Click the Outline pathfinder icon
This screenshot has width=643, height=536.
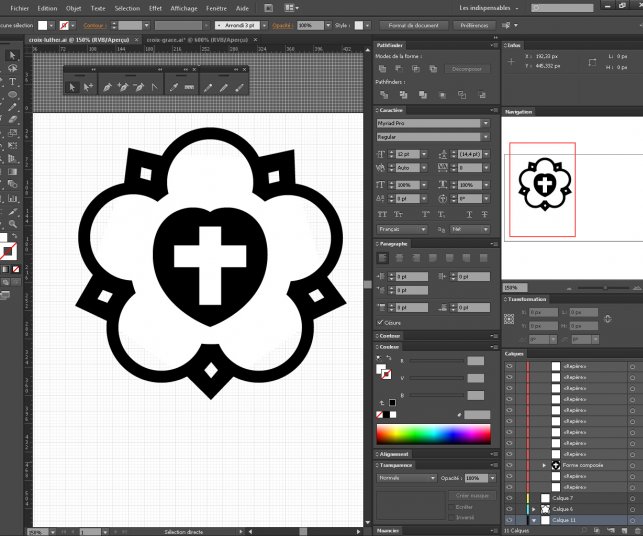click(x=462, y=95)
